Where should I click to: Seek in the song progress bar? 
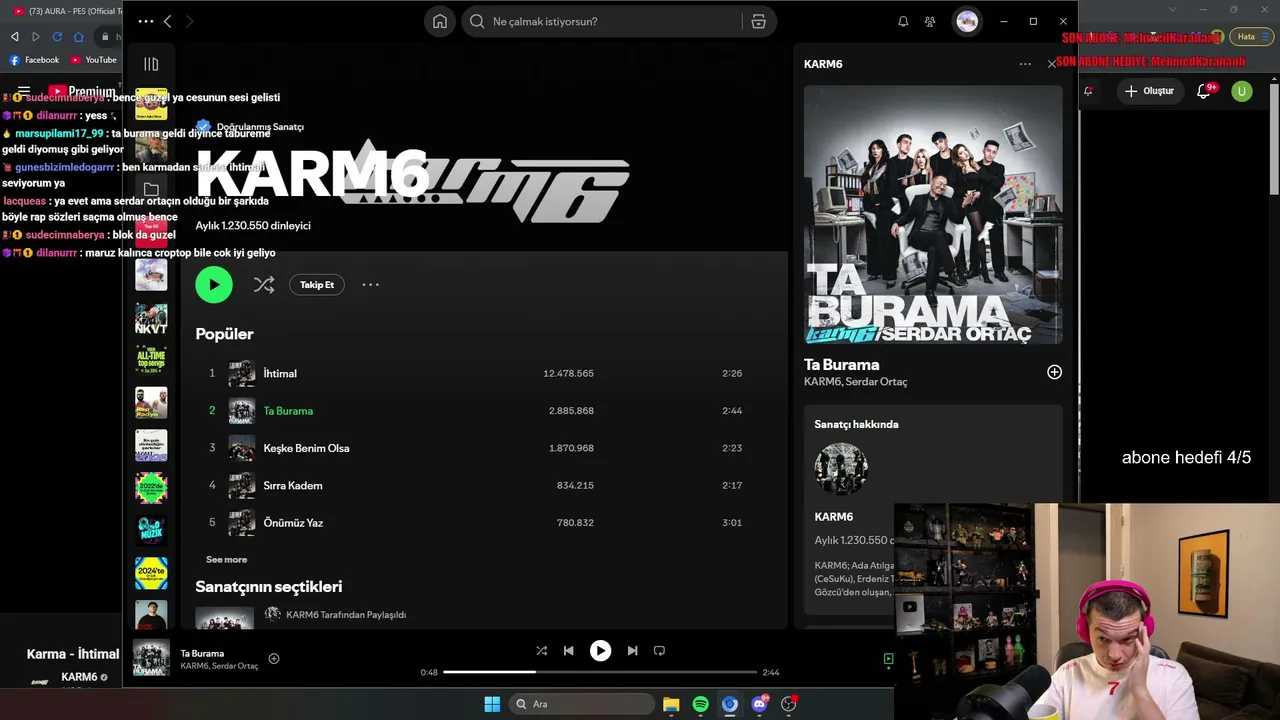click(x=600, y=672)
